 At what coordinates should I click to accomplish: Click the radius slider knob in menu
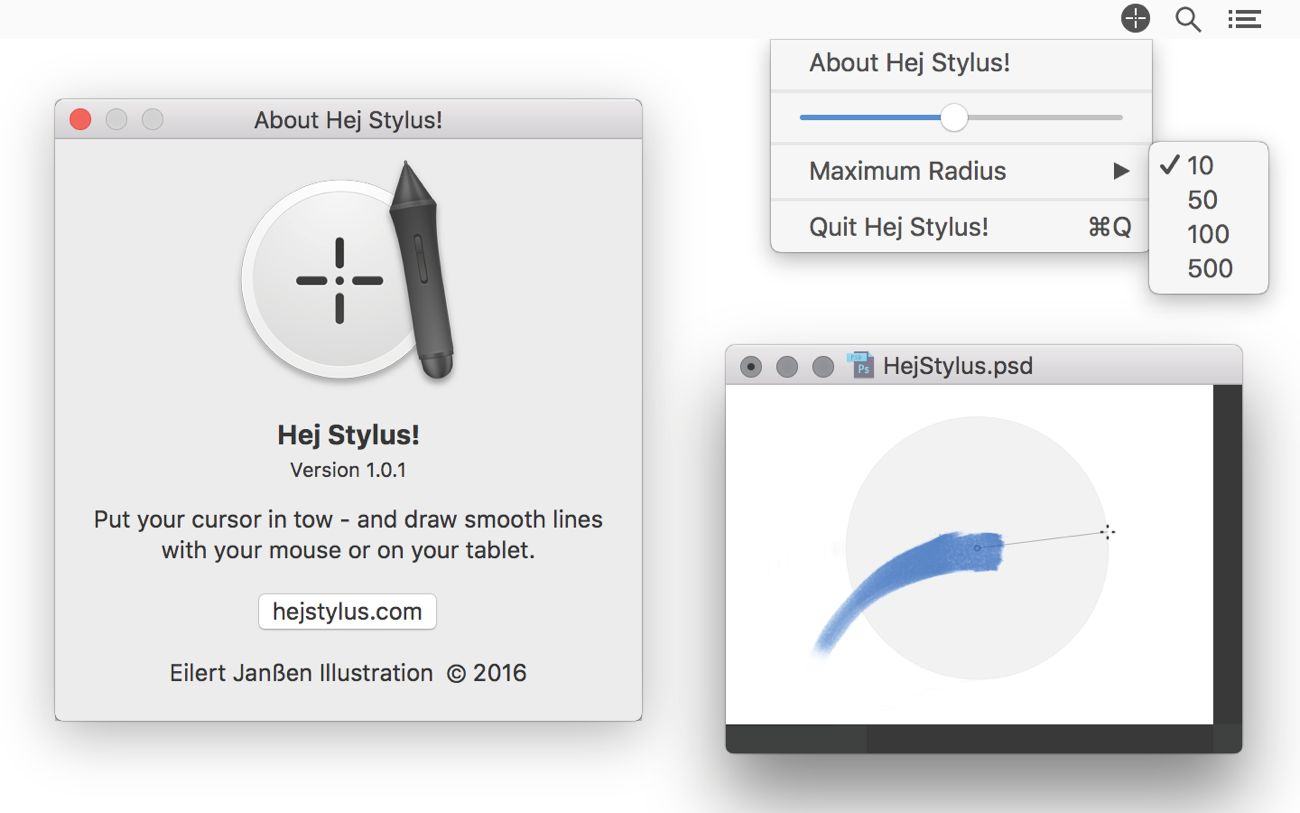(x=954, y=118)
